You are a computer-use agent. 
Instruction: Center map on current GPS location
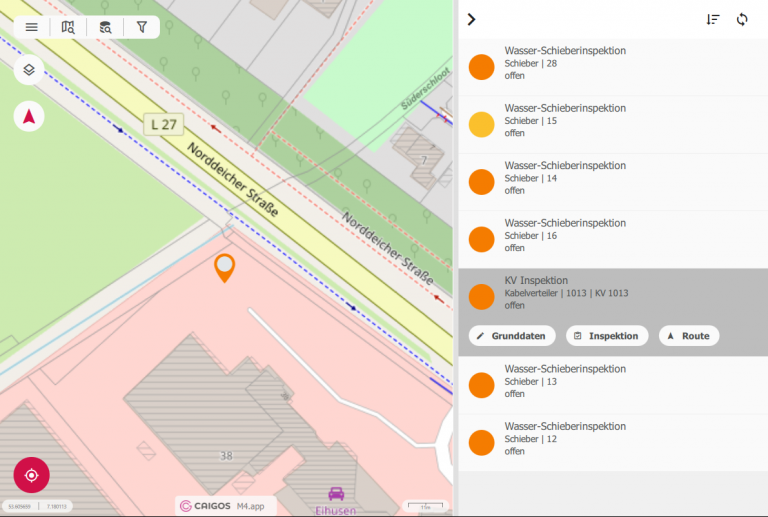(x=32, y=475)
